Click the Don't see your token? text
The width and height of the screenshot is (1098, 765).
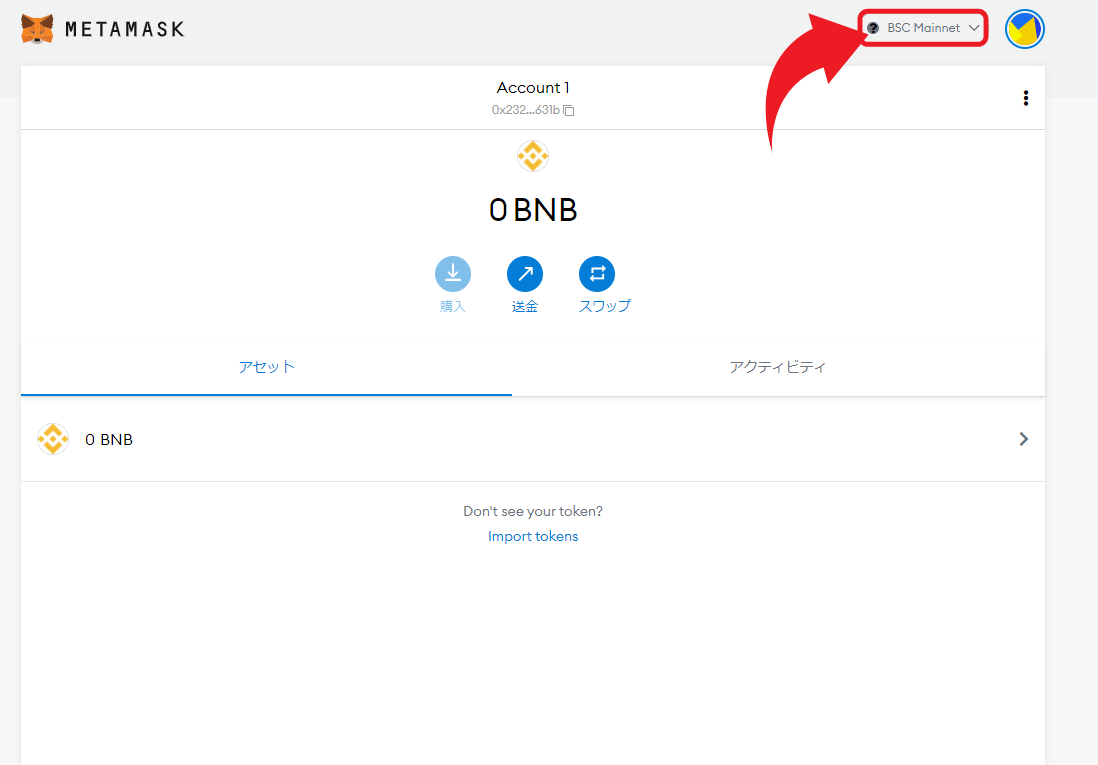click(x=533, y=511)
